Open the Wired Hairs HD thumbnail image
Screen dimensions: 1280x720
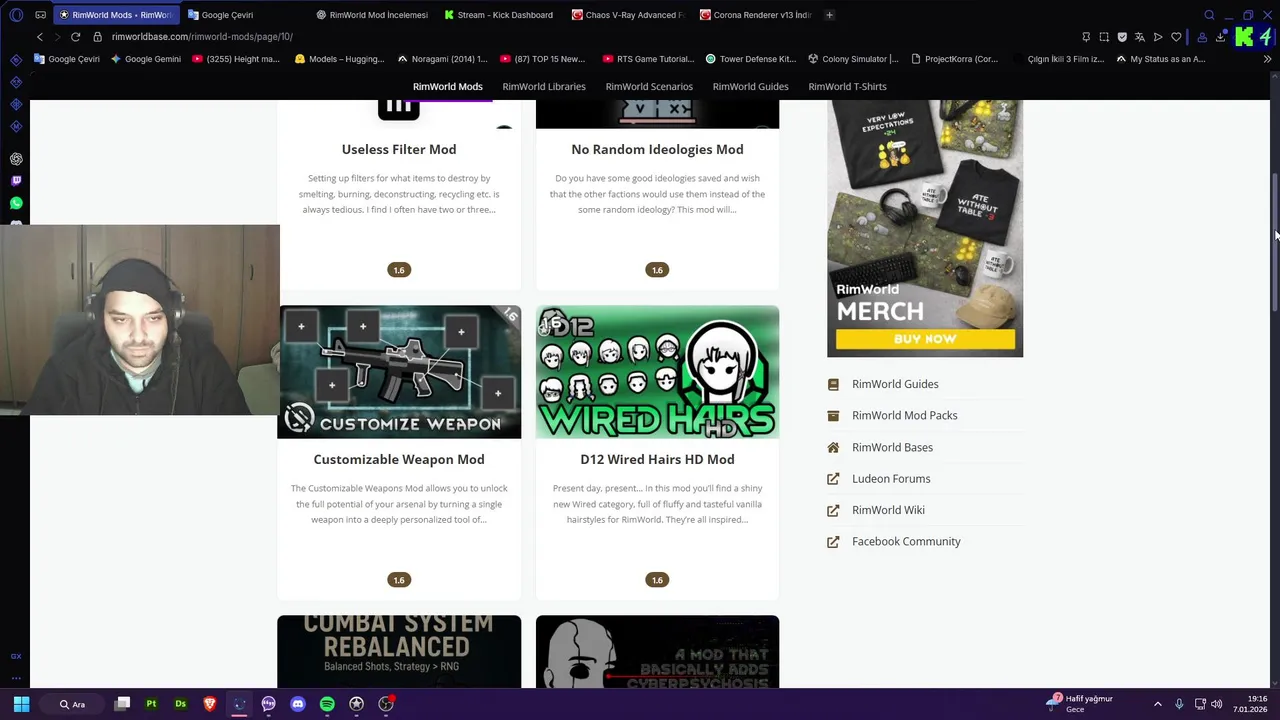pos(657,372)
